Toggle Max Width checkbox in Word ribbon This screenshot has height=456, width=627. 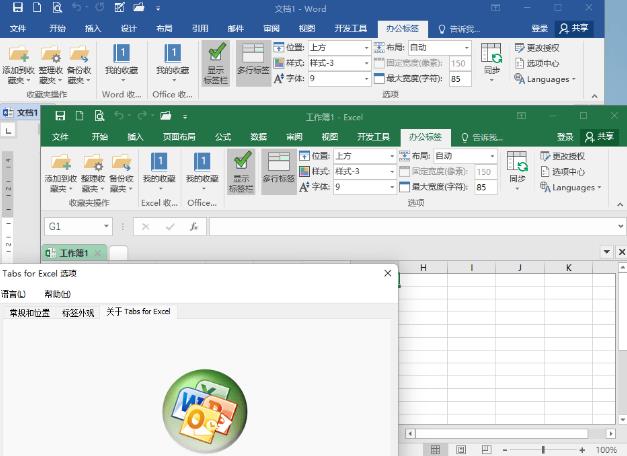(379, 78)
